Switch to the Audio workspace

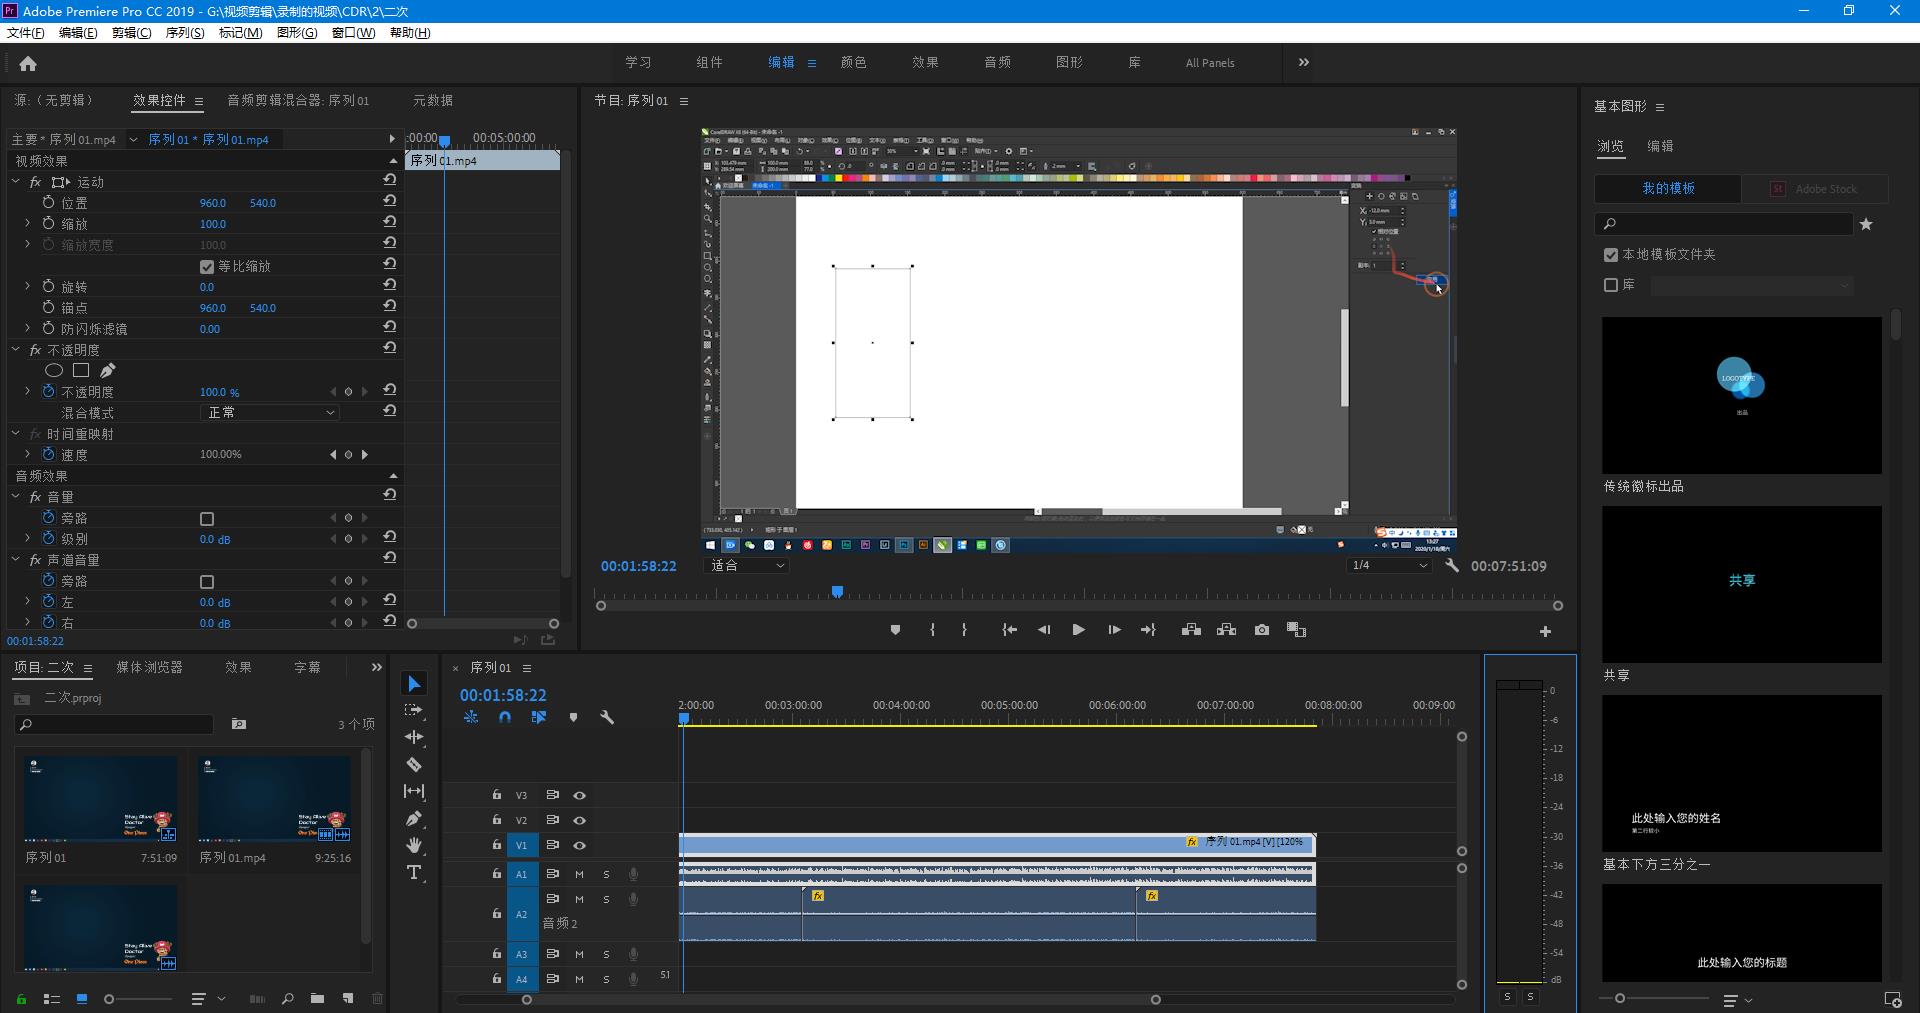click(x=997, y=62)
